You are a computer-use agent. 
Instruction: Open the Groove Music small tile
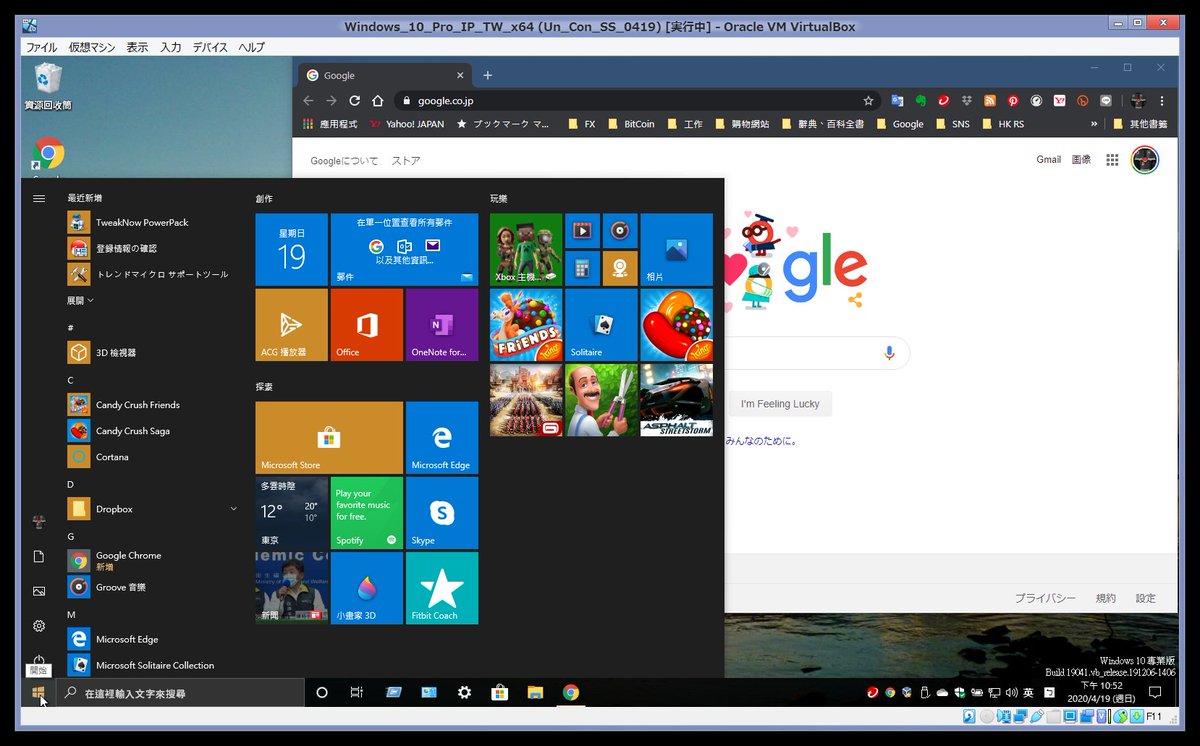[x=620, y=231]
